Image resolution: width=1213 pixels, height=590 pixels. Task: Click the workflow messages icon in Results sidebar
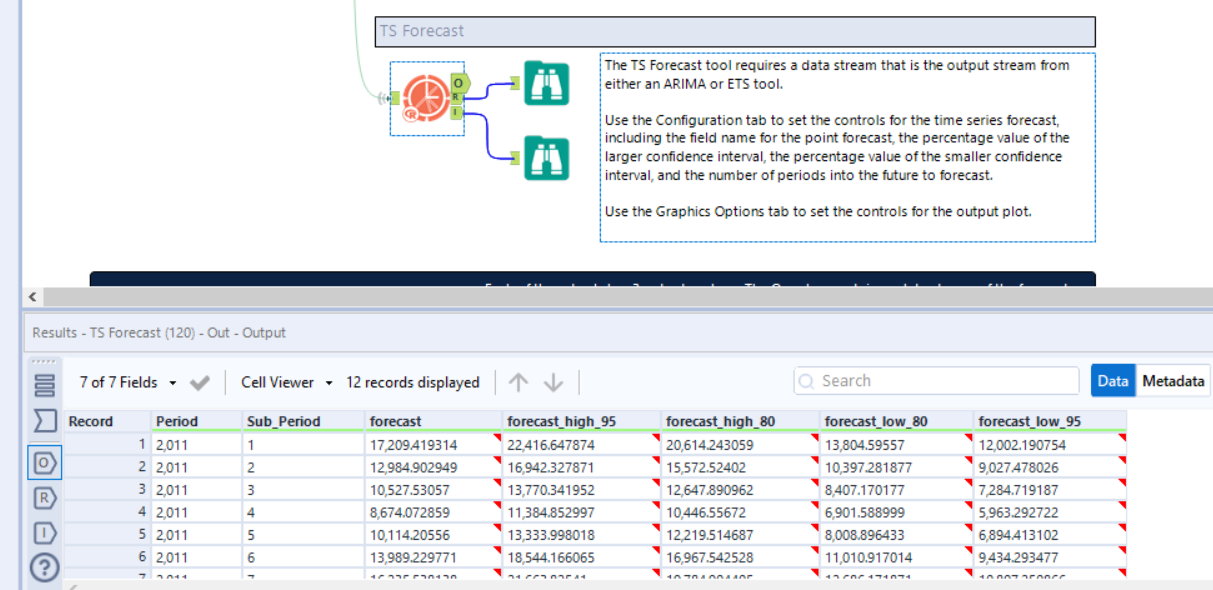(45, 384)
